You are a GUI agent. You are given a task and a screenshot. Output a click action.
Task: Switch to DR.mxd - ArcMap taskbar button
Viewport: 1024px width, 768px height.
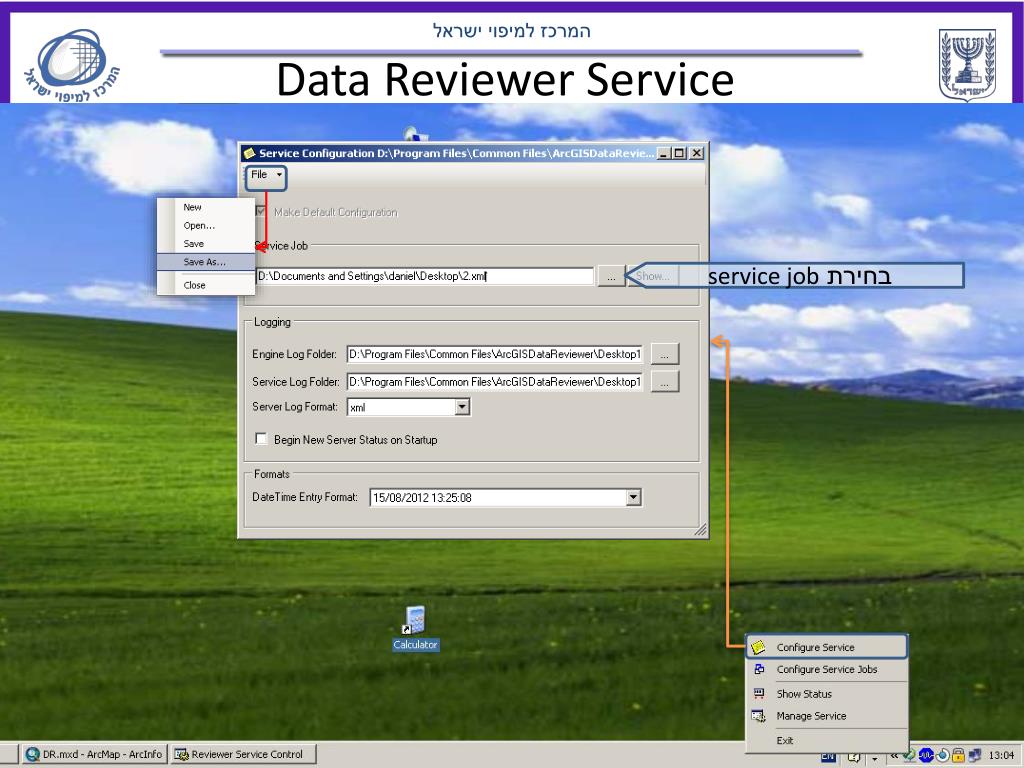pos(94,754)
